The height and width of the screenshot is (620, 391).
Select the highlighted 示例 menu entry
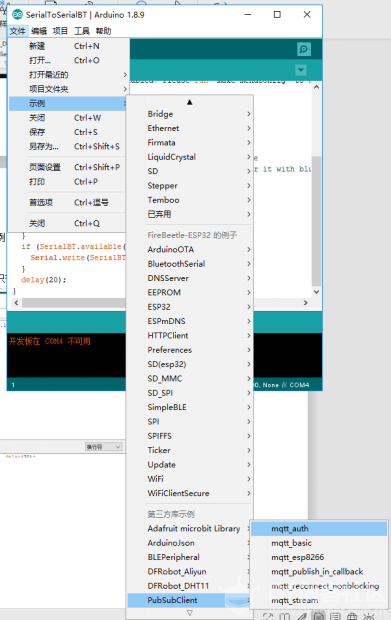point(68,104)
